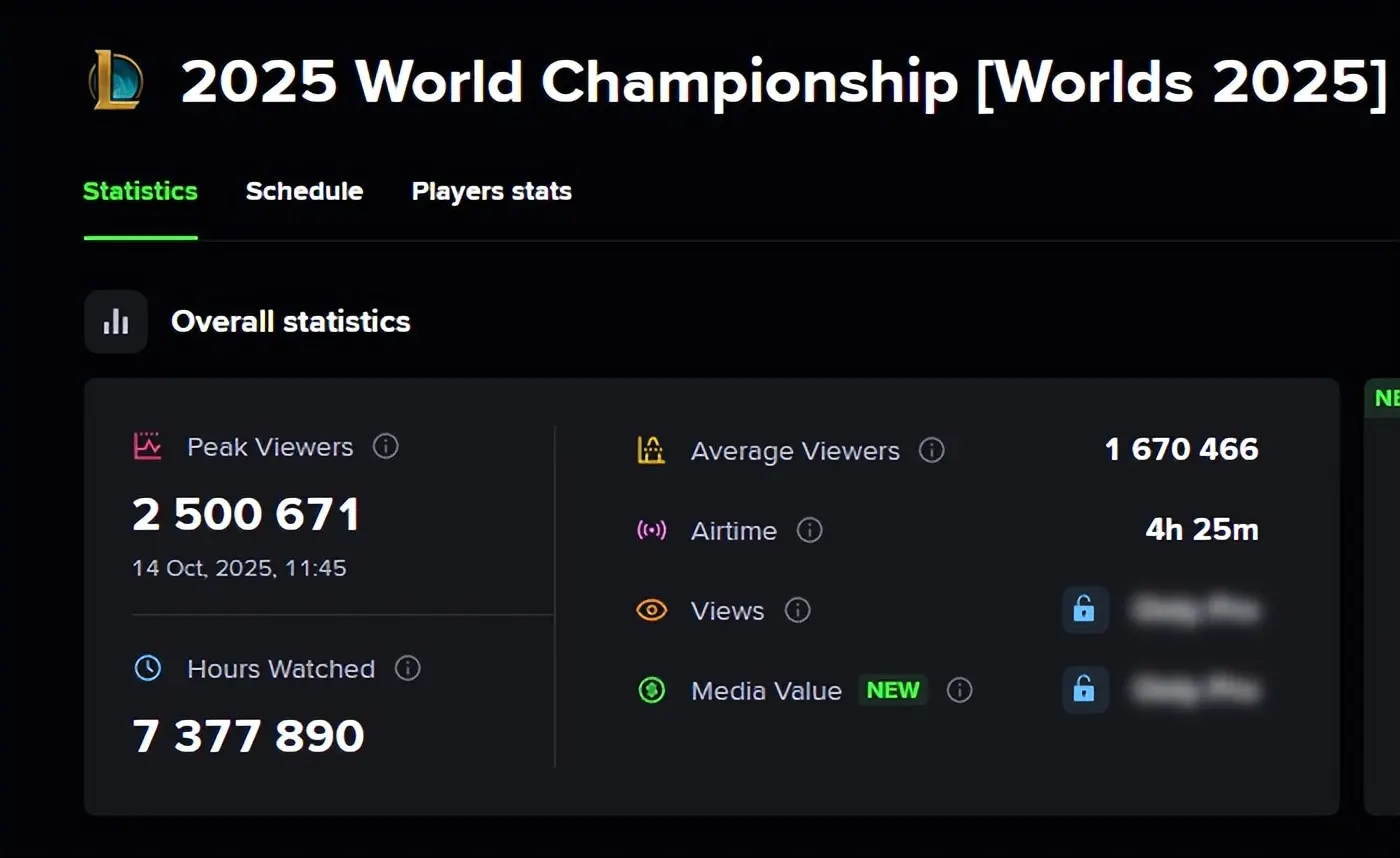Image resolution: width=1400 pixels, height=858 pixels.
Task: Show info tooltip for Hours Watched
Action: (408, 668)
